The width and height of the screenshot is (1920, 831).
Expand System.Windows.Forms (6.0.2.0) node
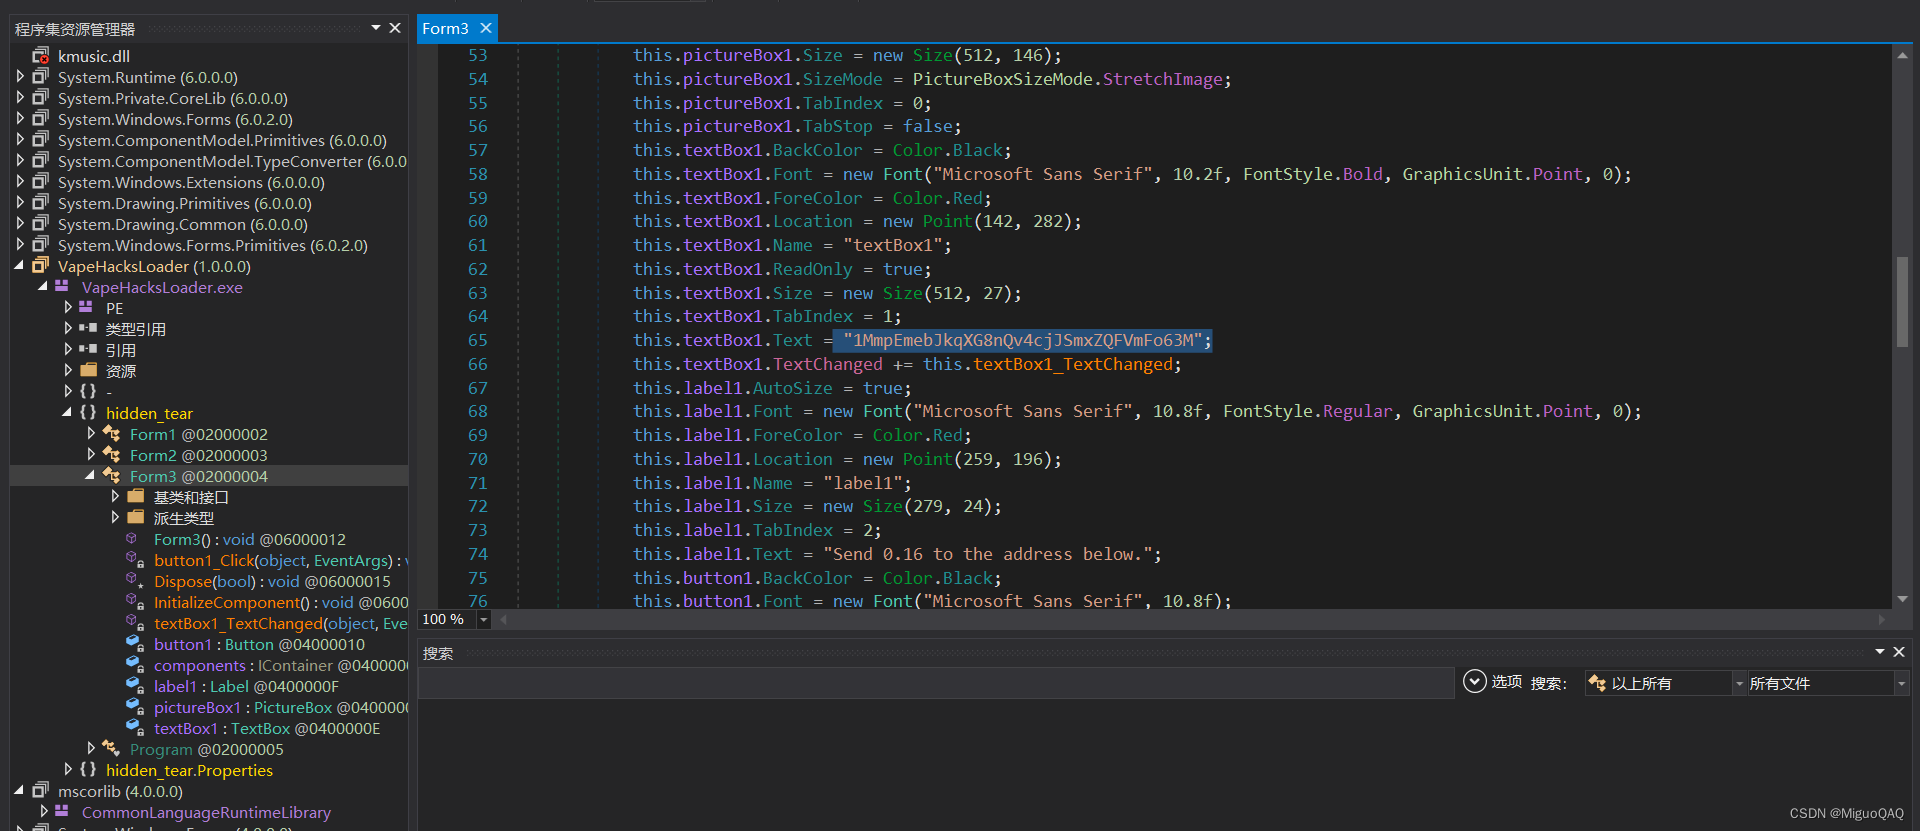point(20,119)
